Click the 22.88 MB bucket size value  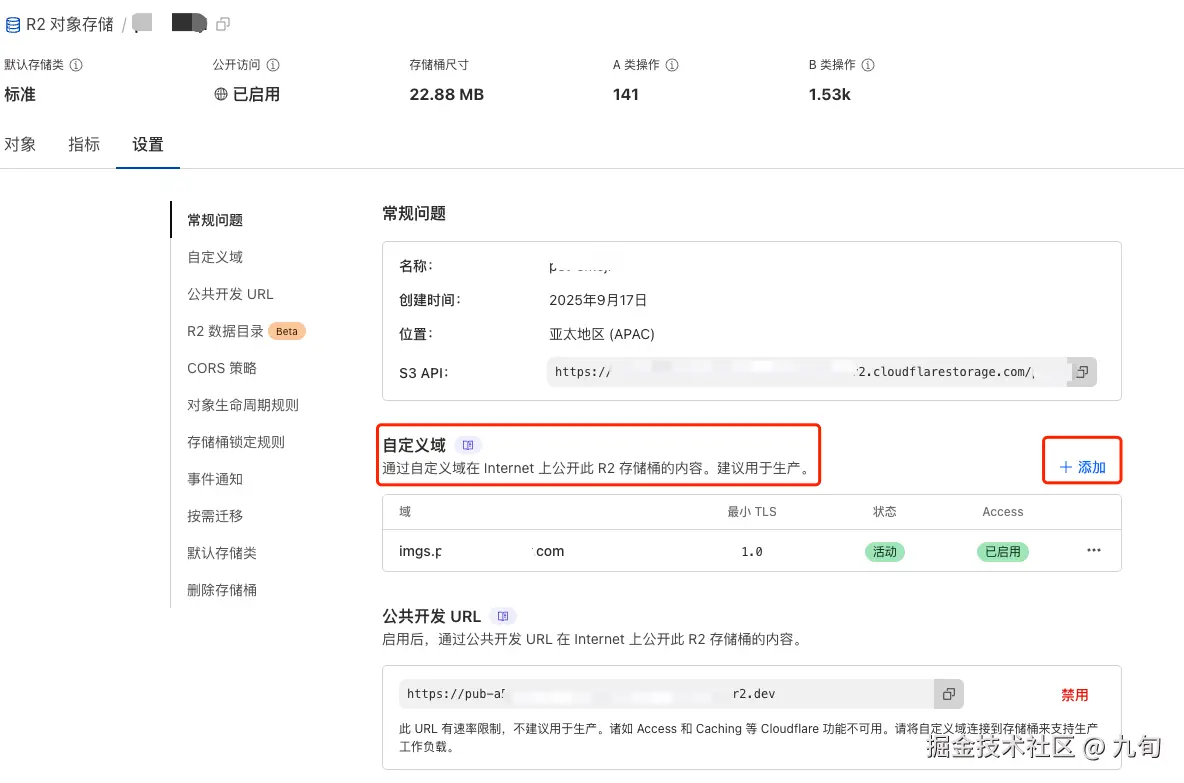[446, 94]
